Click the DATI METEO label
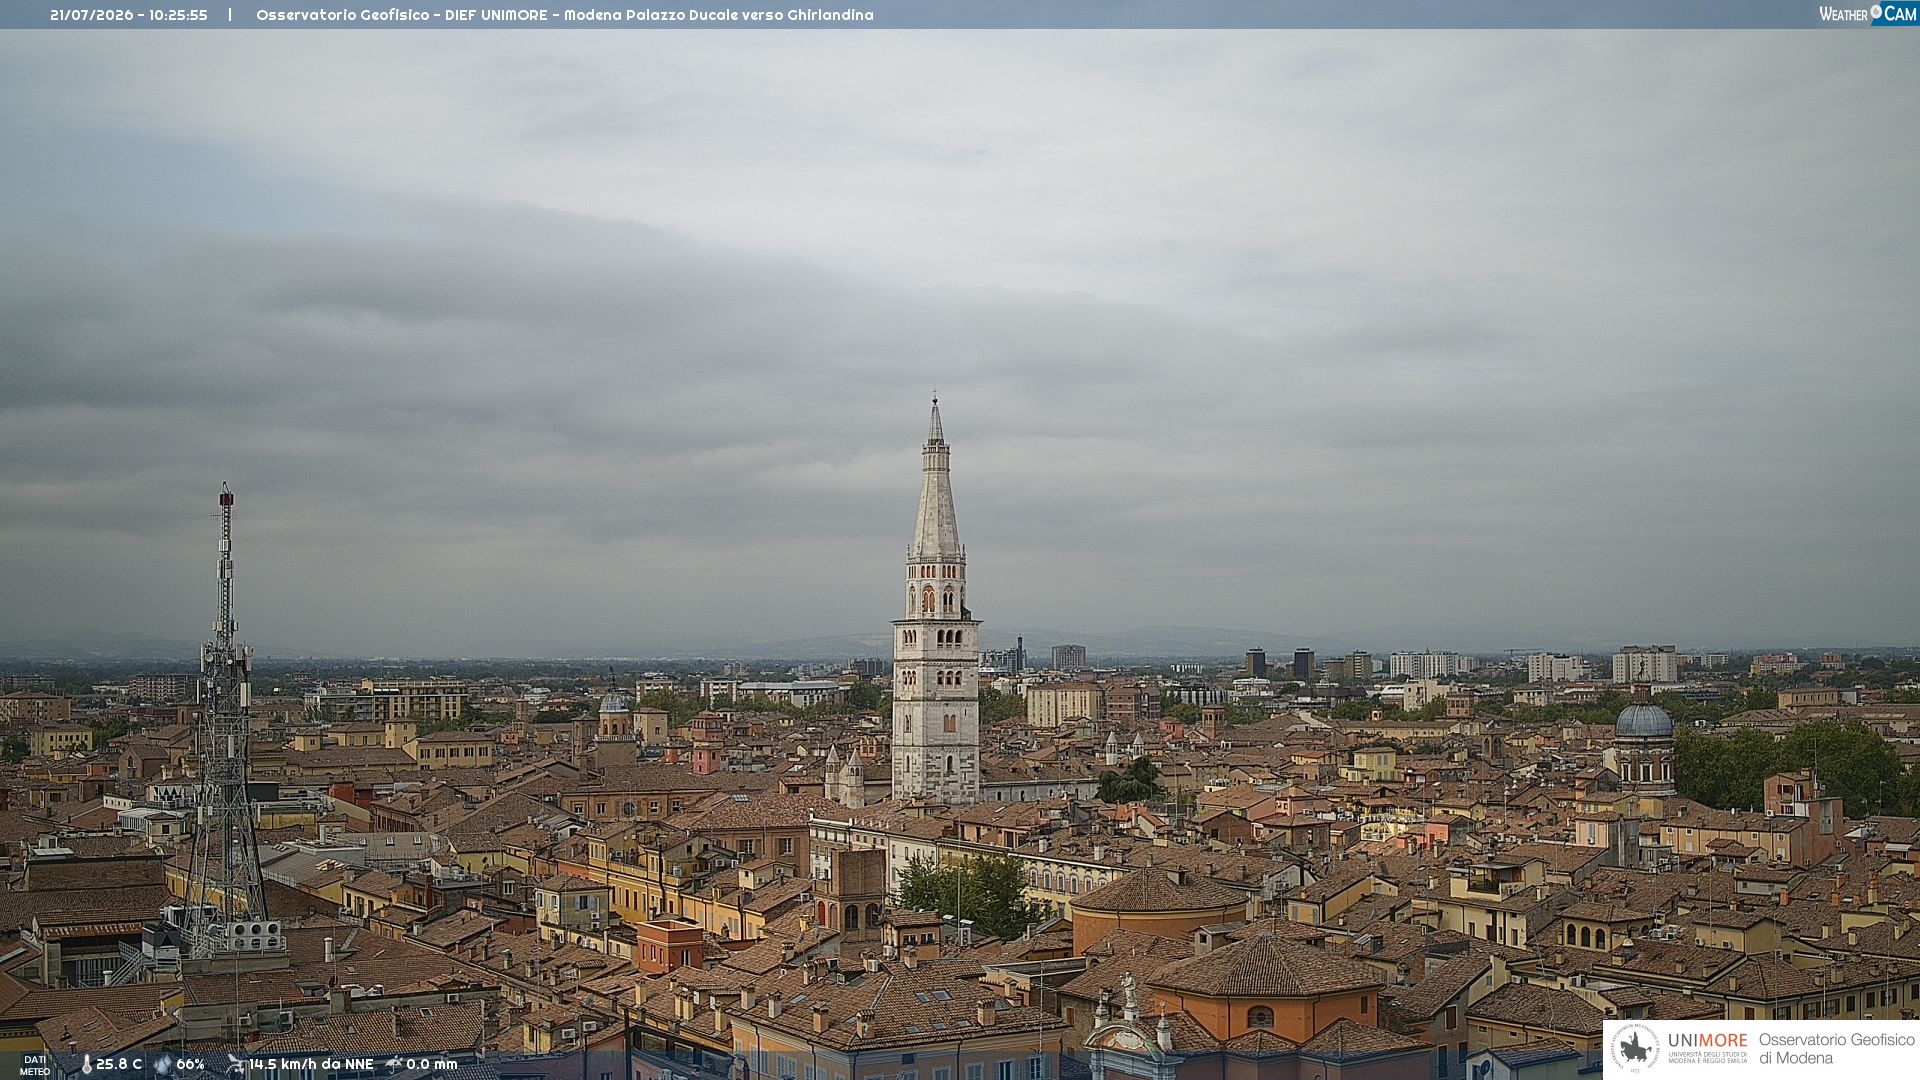The image size is (1920, 1080). [x=35, y=1065]
